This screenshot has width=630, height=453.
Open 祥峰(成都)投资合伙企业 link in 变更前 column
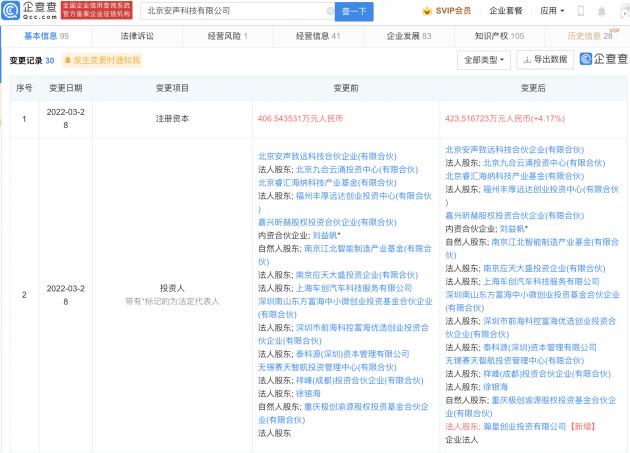coord(360,381)
